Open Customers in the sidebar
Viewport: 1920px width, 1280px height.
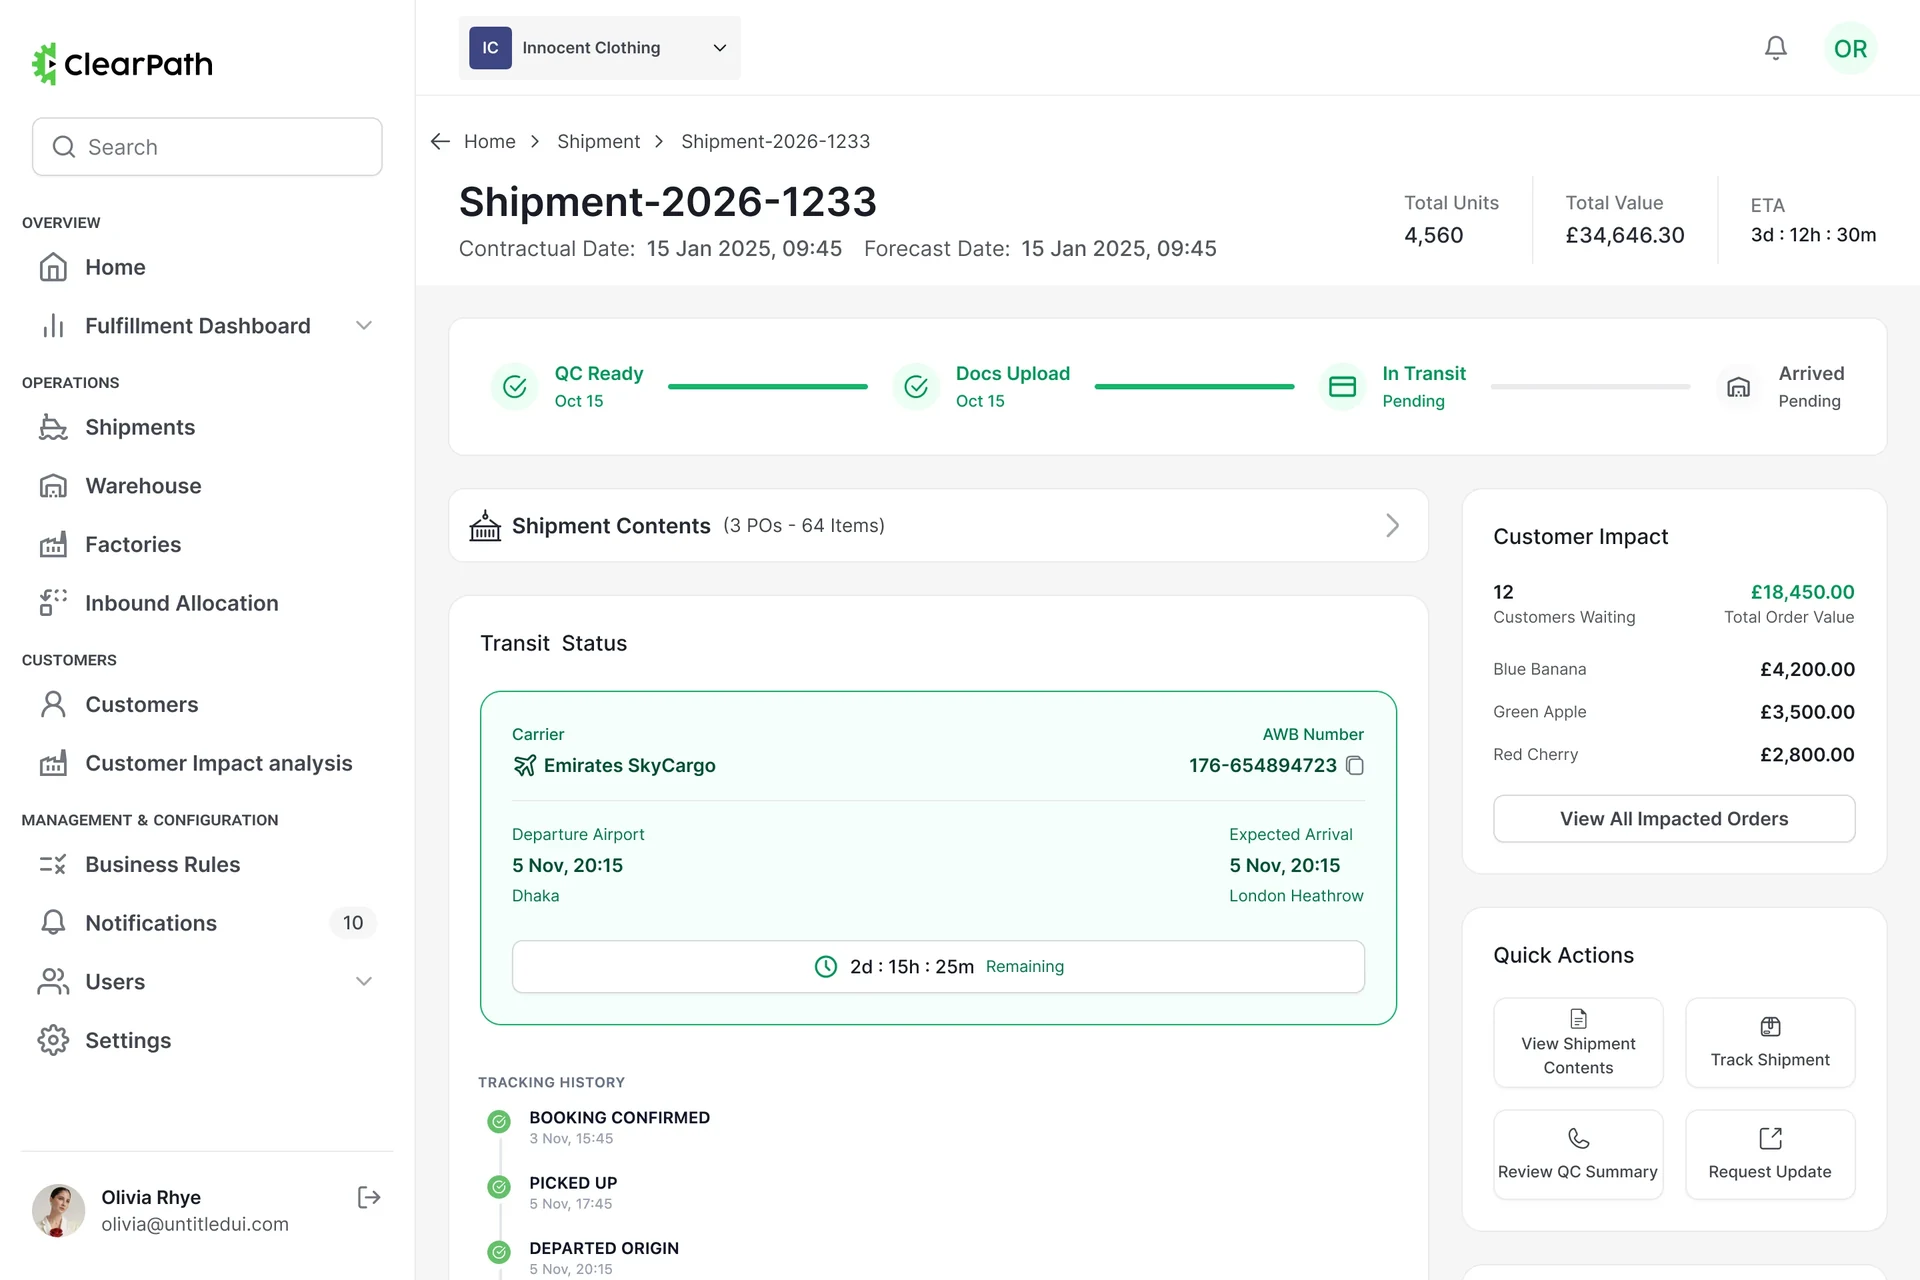[206, 704]
